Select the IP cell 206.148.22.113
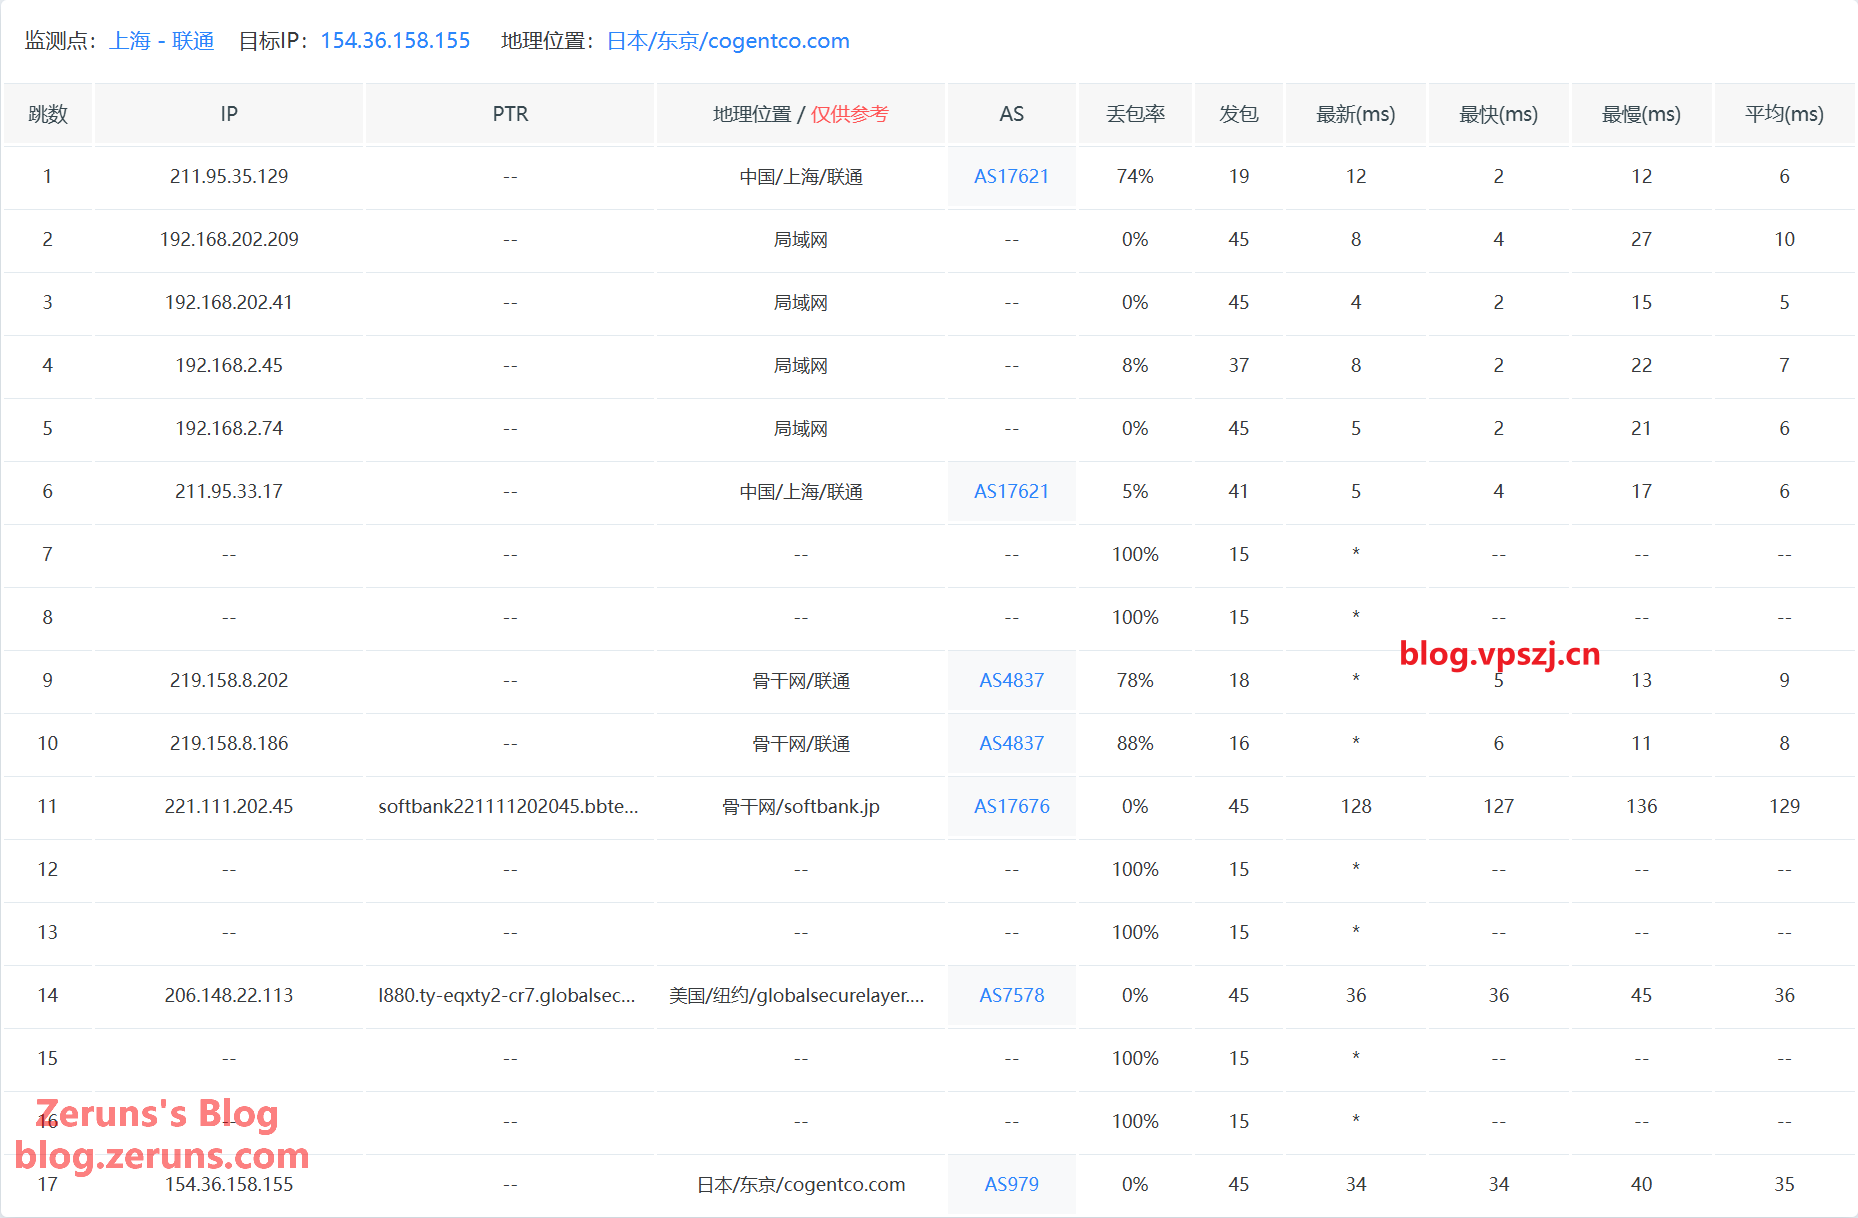 coord(229,996)
